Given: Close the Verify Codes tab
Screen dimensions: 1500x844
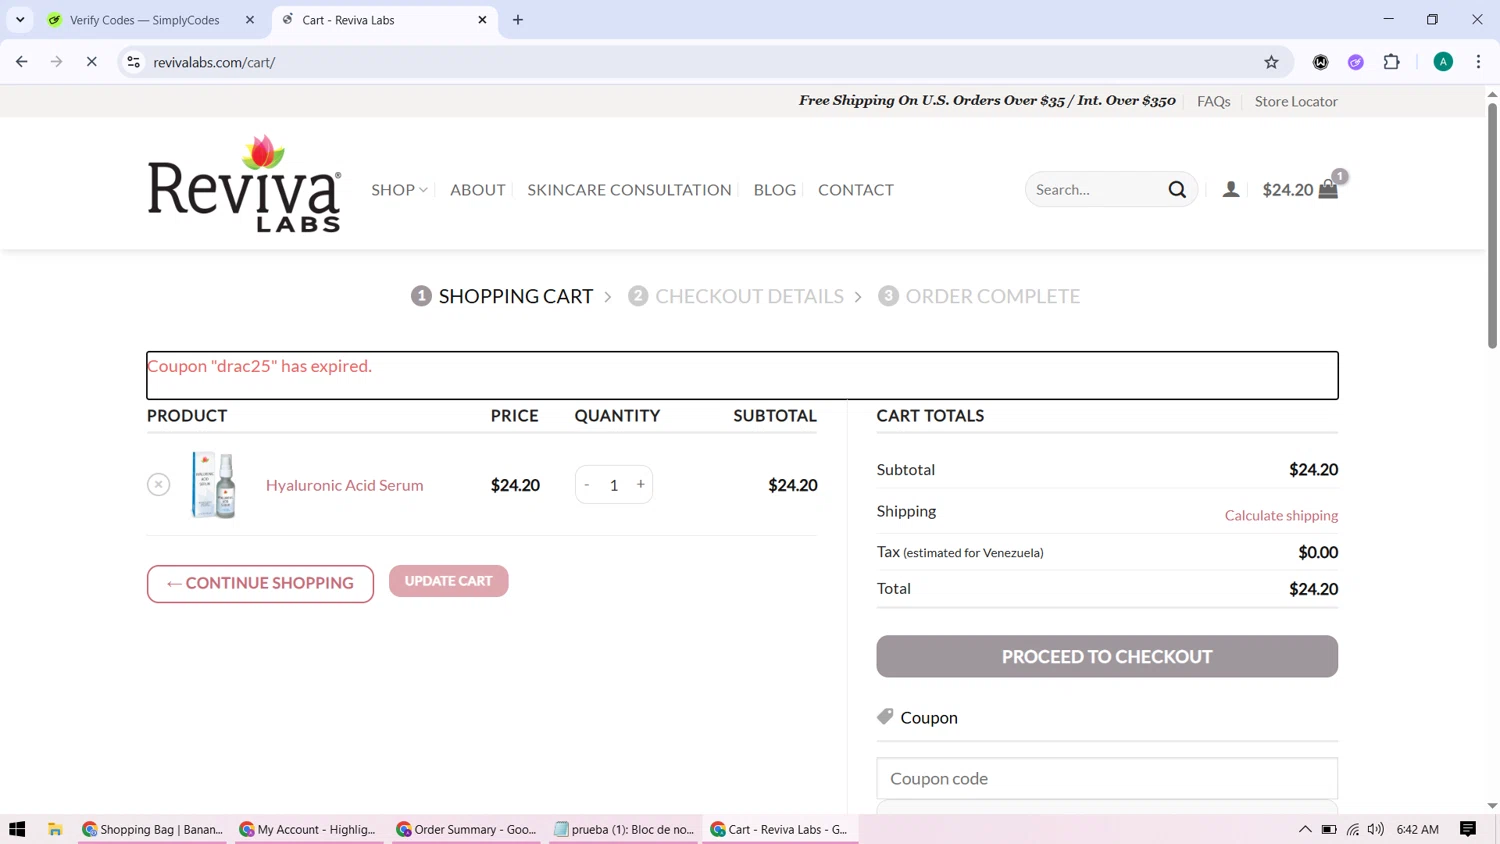Looking at the screenshot, I should [x=250, y=20].
